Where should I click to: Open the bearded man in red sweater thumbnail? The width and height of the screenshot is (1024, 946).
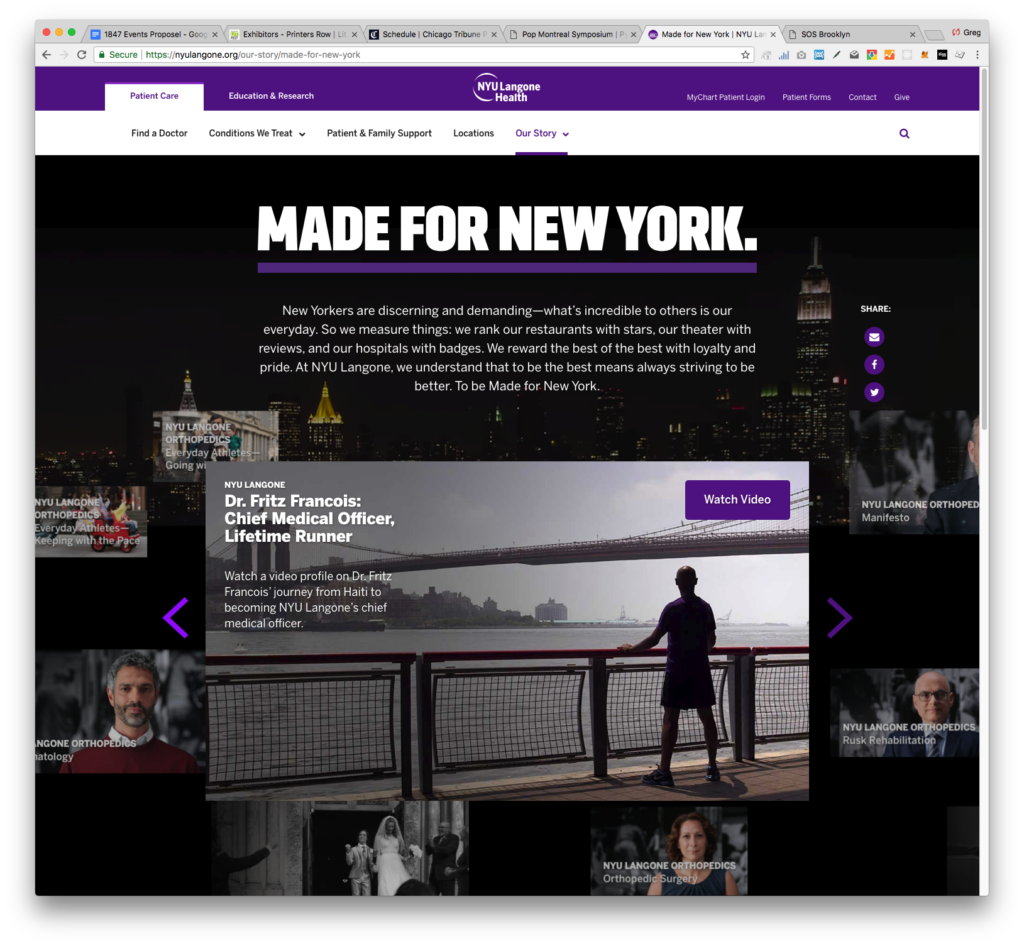[121, 711]
